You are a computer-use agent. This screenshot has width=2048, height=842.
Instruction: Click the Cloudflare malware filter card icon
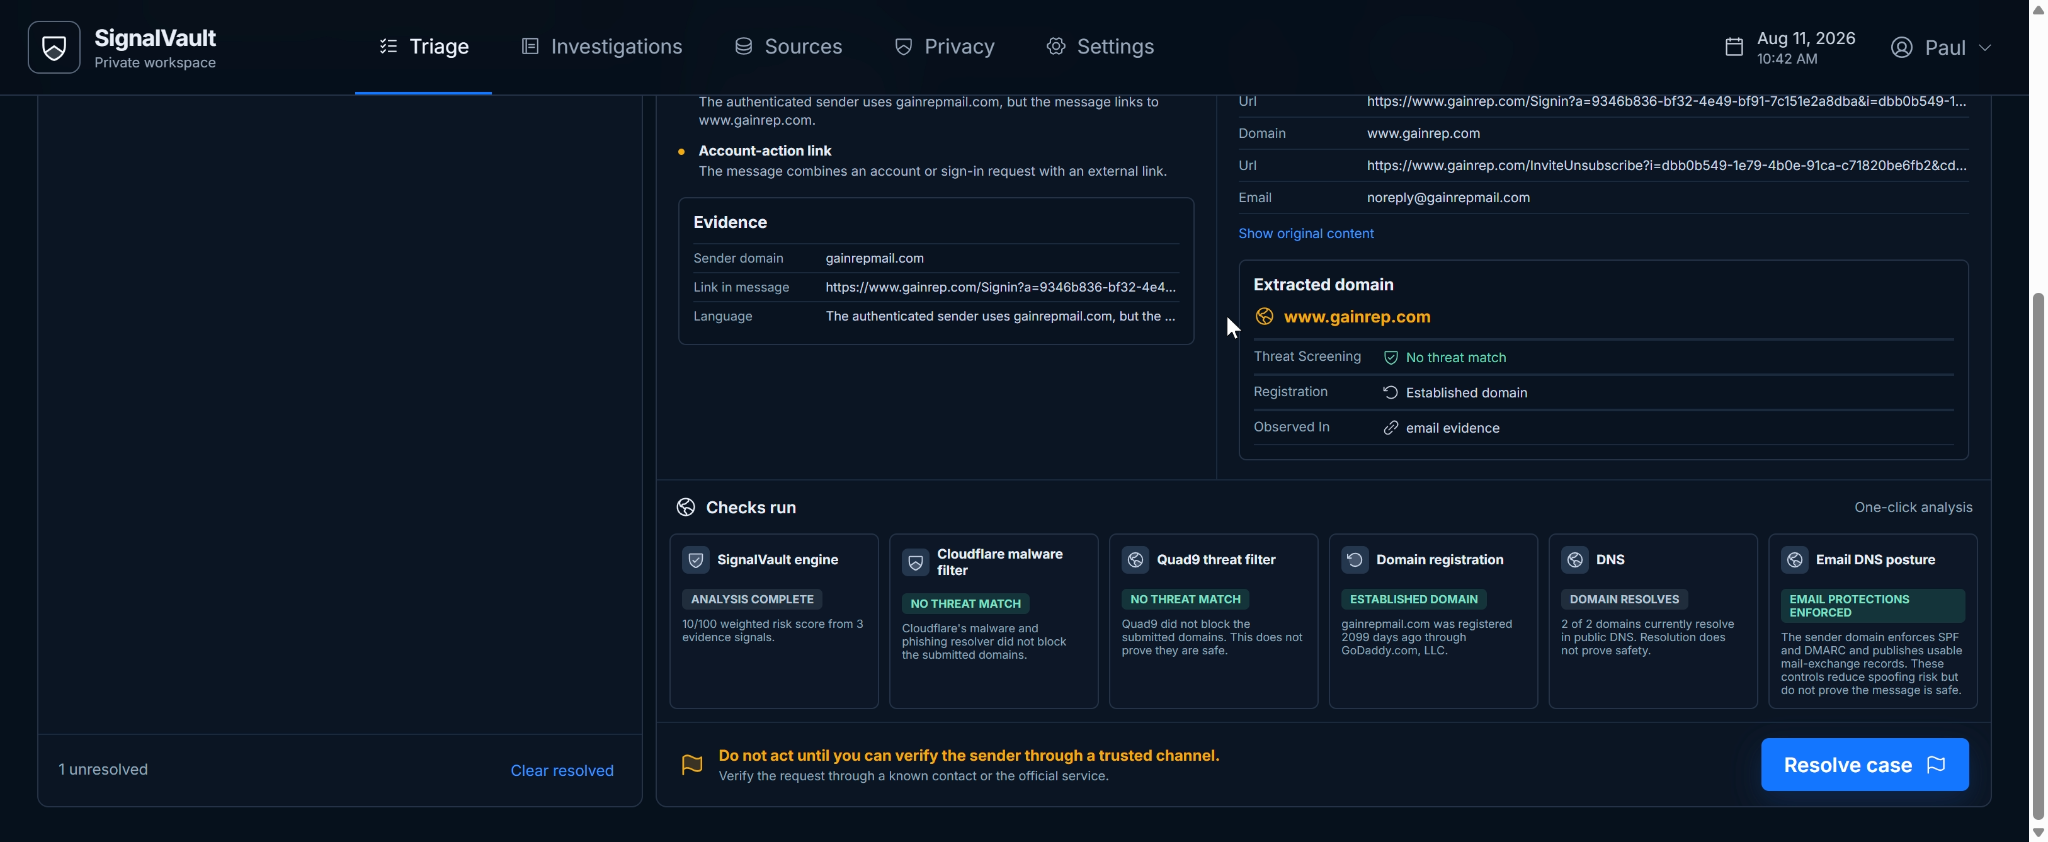point(916,562)
